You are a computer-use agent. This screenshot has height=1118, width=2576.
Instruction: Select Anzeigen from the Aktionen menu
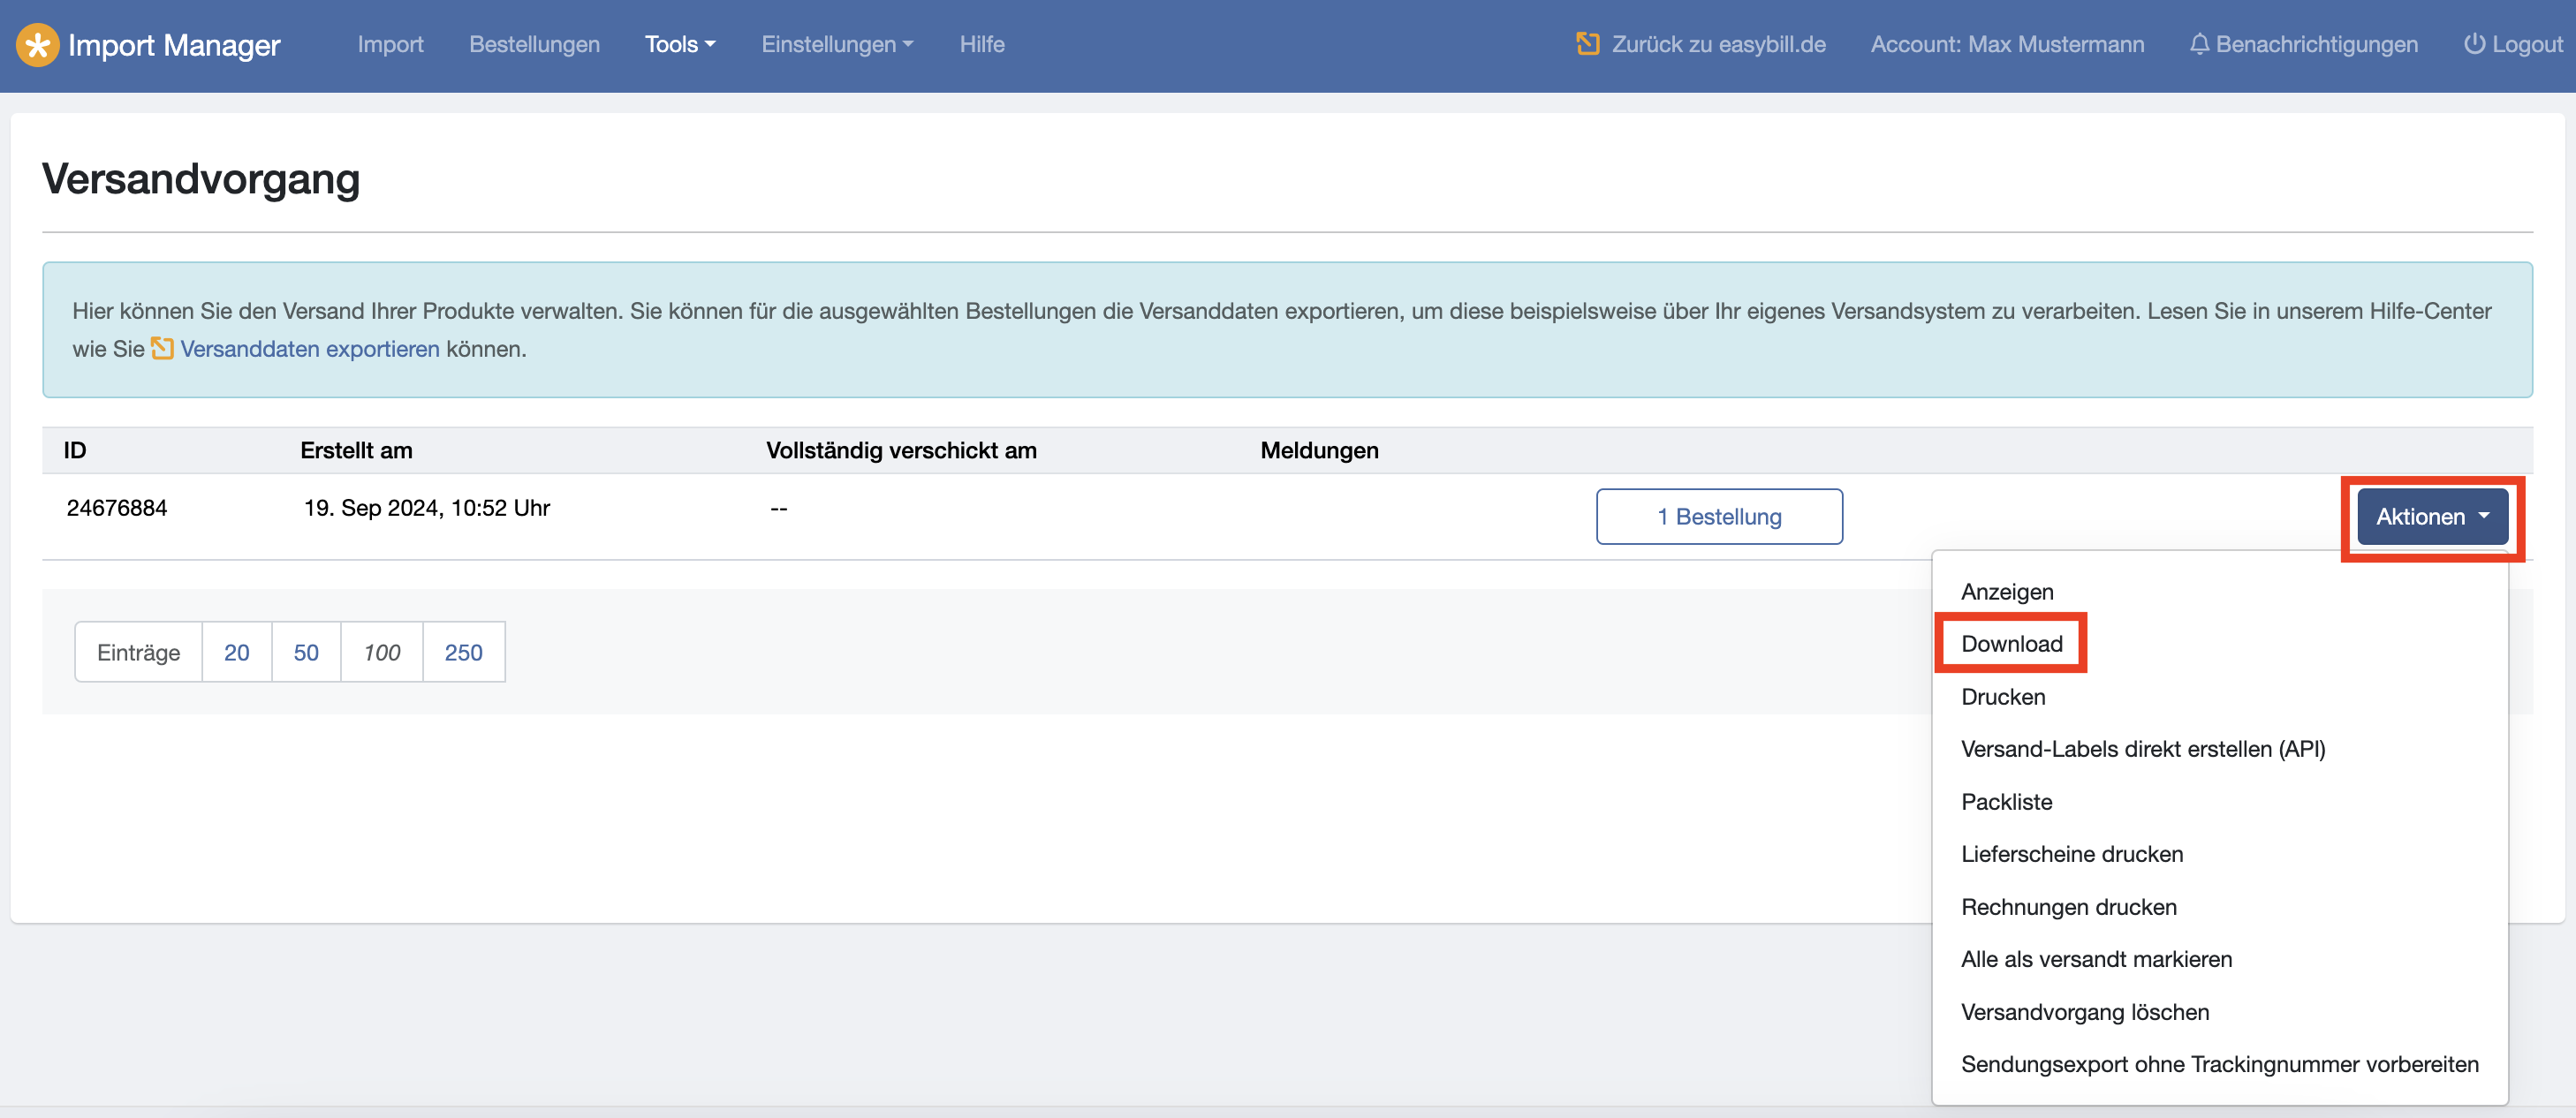click(2007, 591)
